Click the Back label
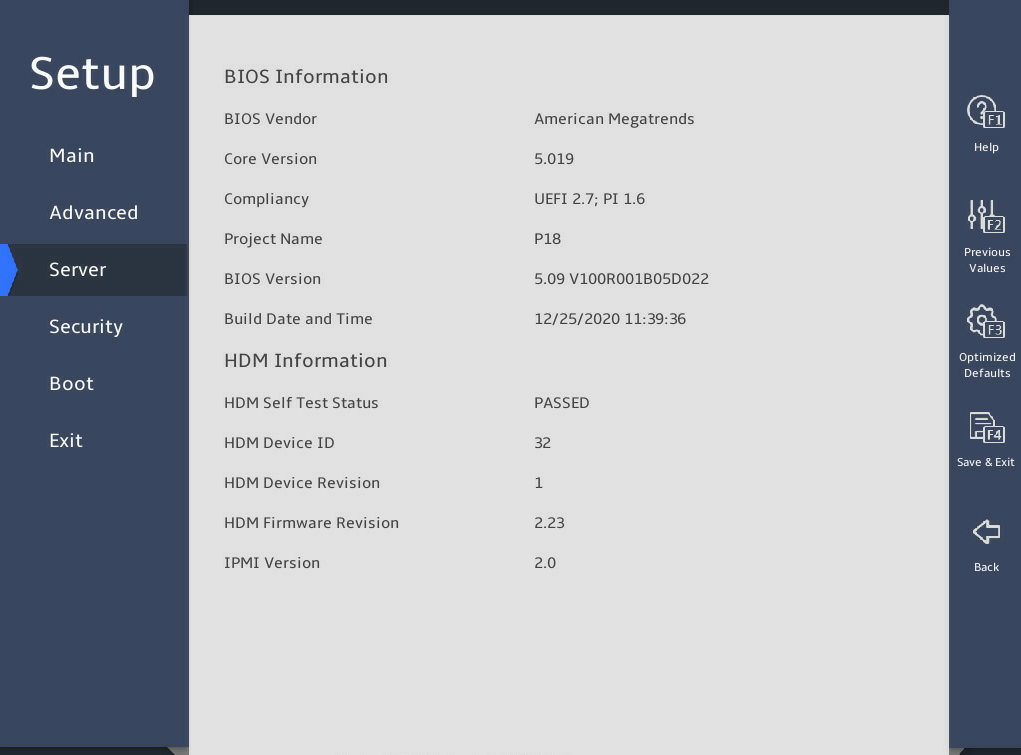Viewport: 1021px width, 755px height. [x=986, y=567]
